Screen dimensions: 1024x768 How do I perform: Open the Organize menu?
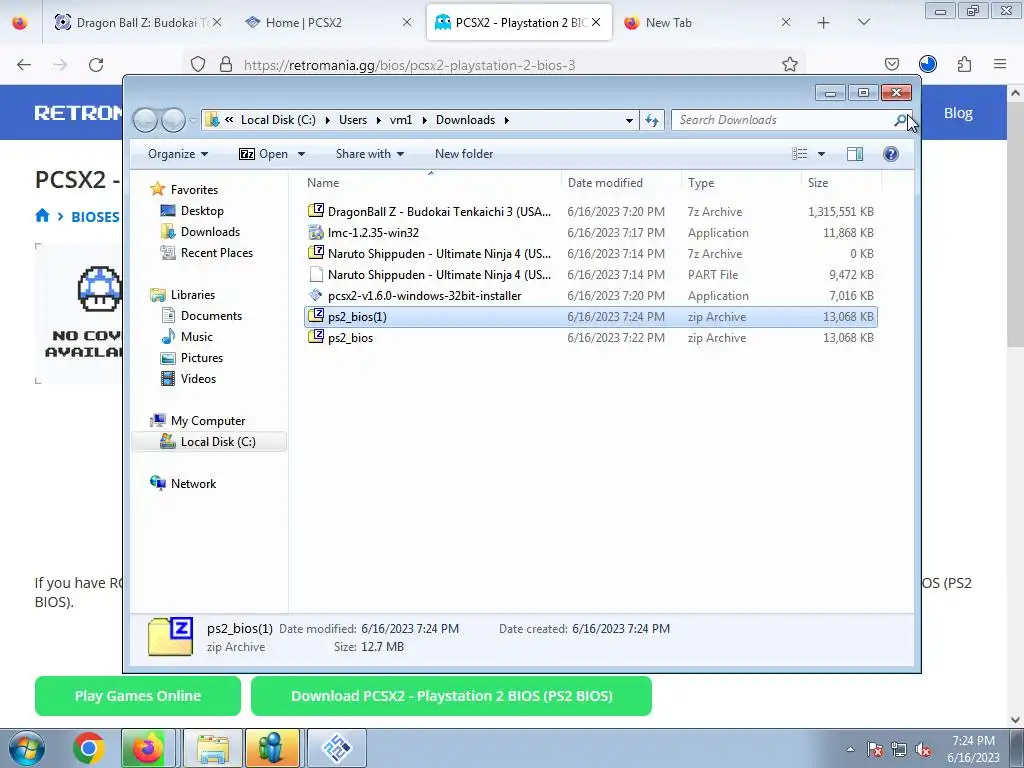(178, 154)
